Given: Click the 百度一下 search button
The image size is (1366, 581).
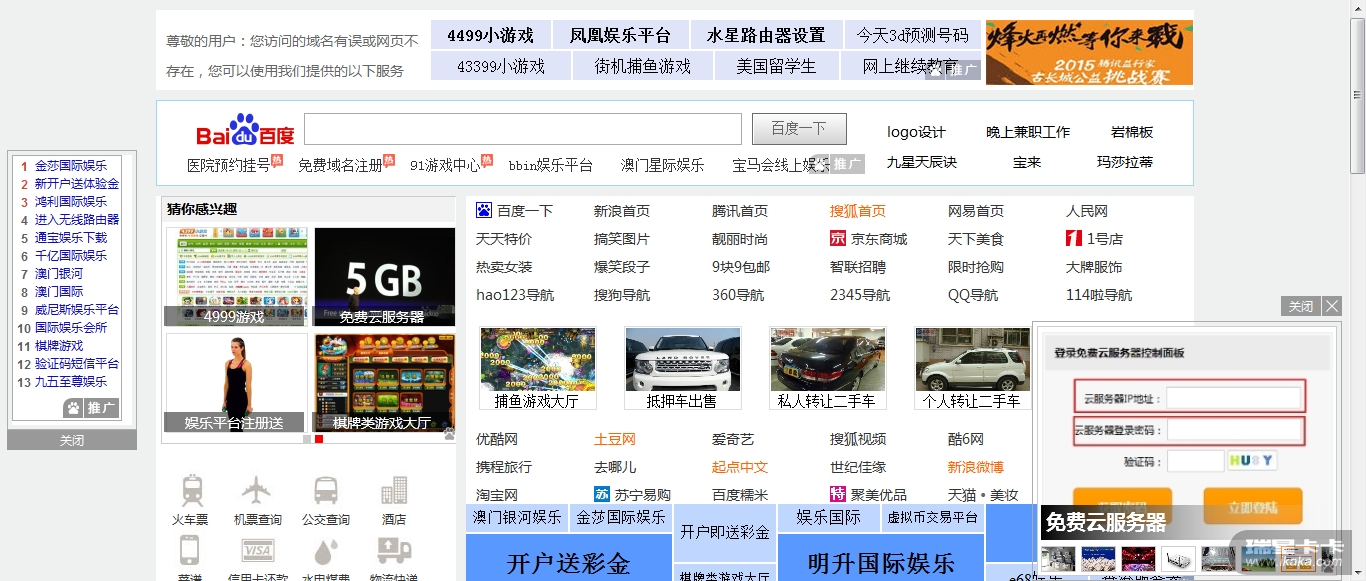Looking at the screenshot, I should pos(799,129).
